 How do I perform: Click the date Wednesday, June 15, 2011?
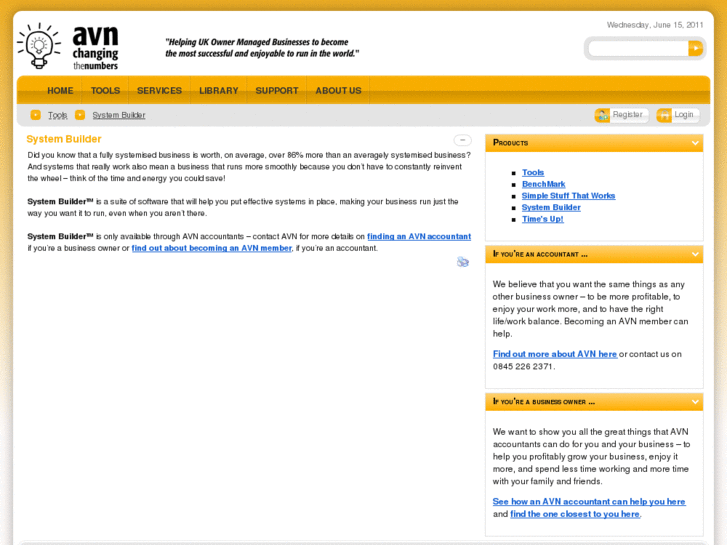tap(655, 25)
